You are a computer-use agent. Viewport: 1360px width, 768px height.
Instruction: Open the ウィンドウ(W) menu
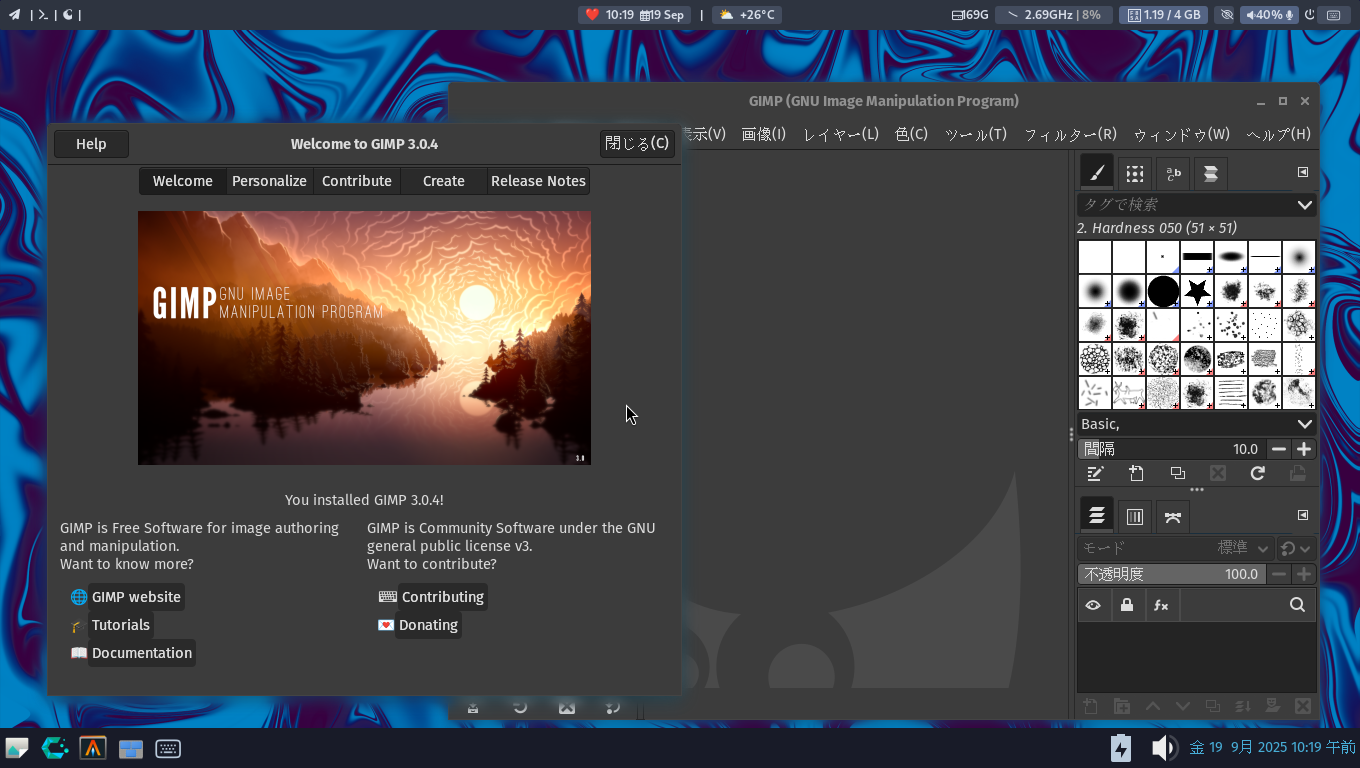1182,134
